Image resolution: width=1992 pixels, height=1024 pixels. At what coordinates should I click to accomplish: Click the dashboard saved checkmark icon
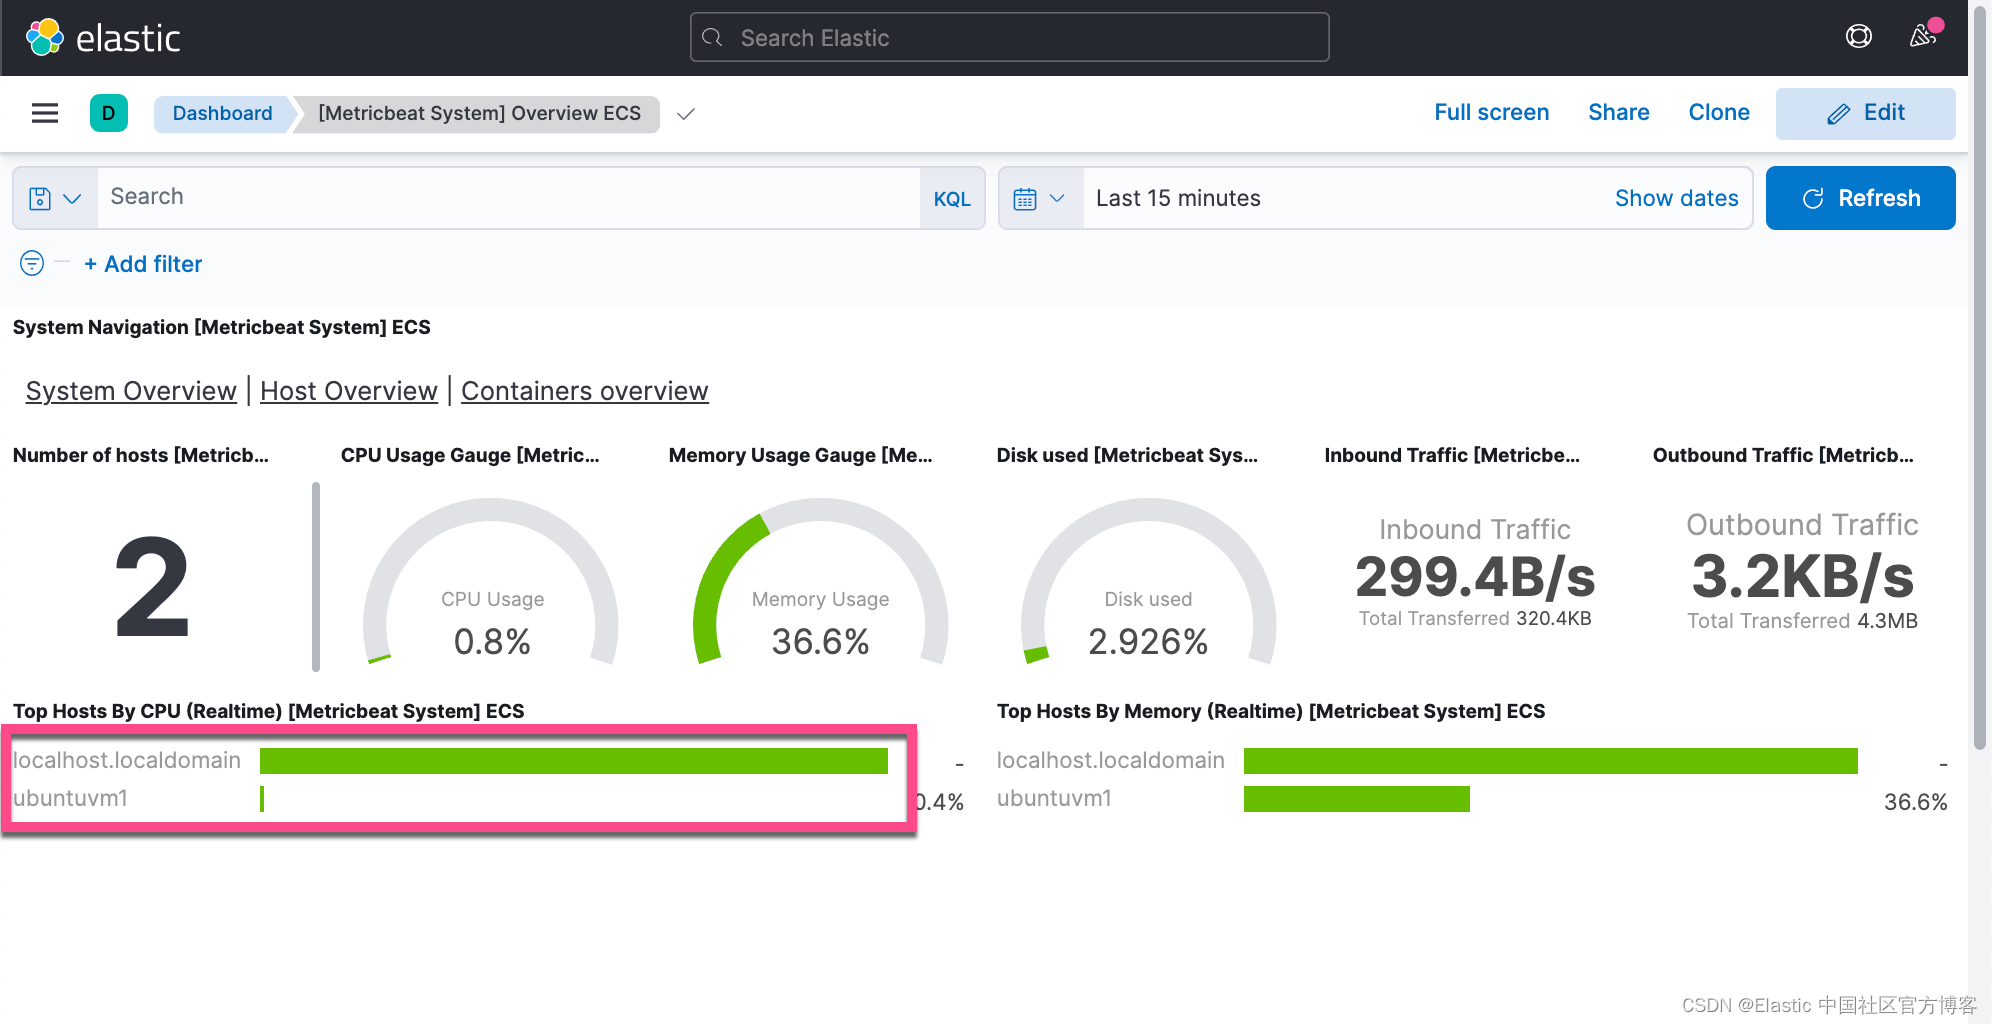click(x=686, y=114)
